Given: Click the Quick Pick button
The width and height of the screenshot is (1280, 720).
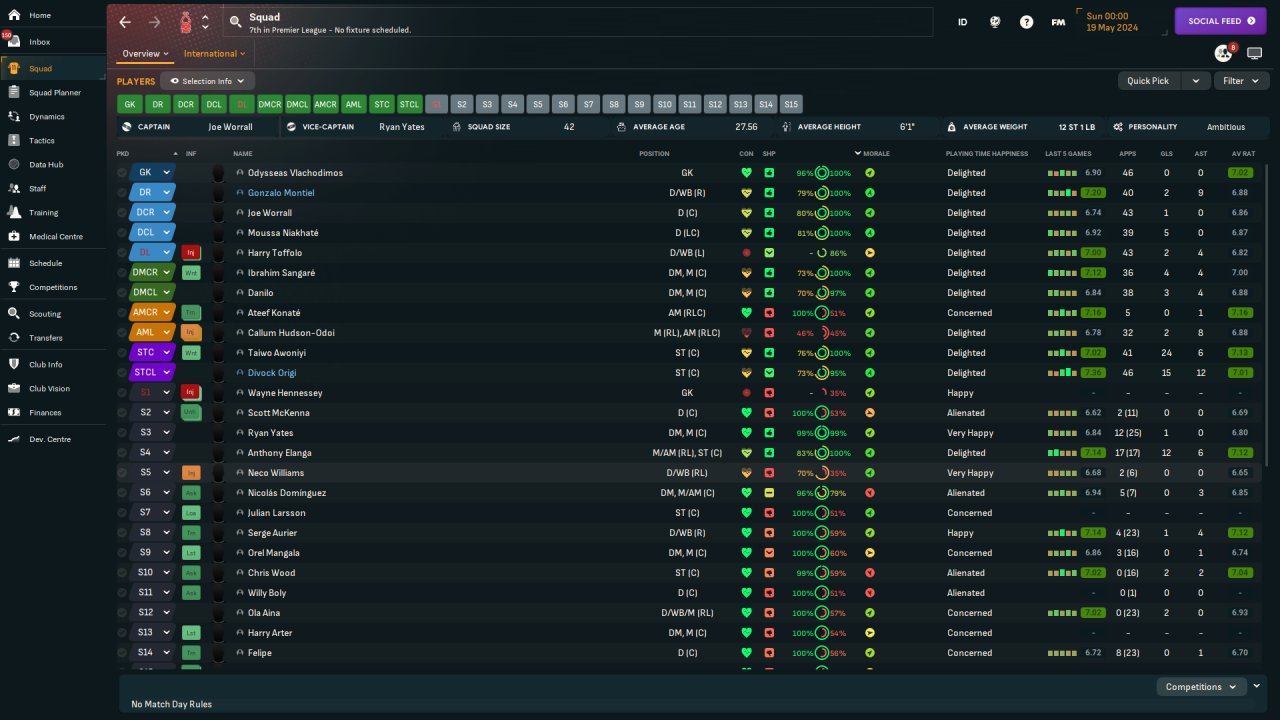Looking at the screenshot, I should pos(1148,81).
